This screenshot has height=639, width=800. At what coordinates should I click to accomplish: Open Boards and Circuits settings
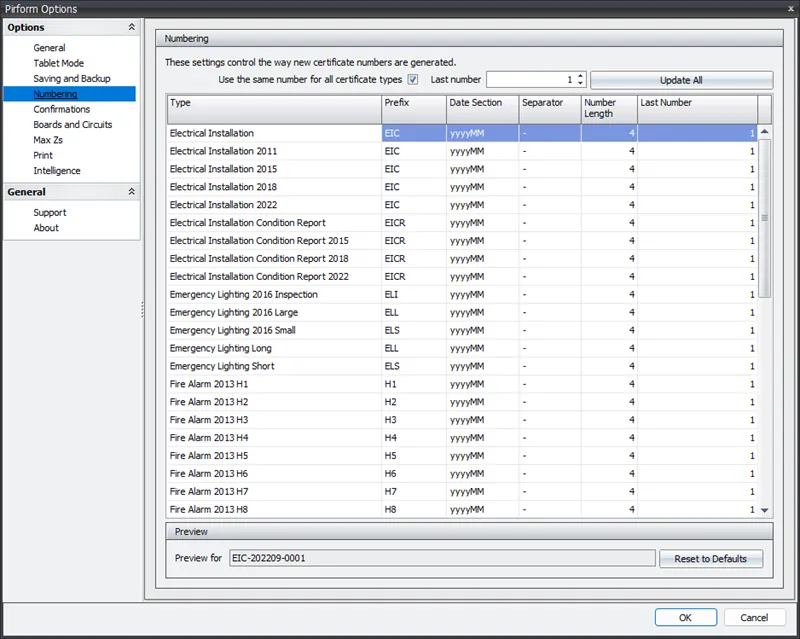(x=71, y=124)
